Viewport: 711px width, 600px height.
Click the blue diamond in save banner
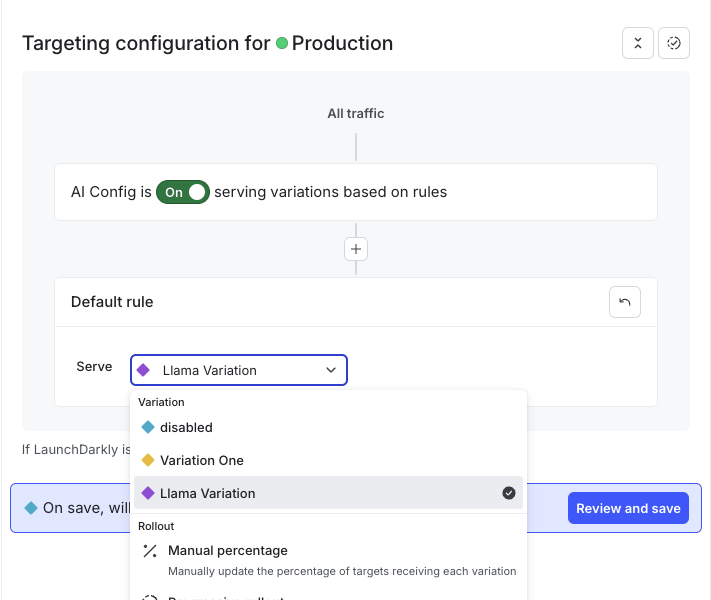coord(31,508)
